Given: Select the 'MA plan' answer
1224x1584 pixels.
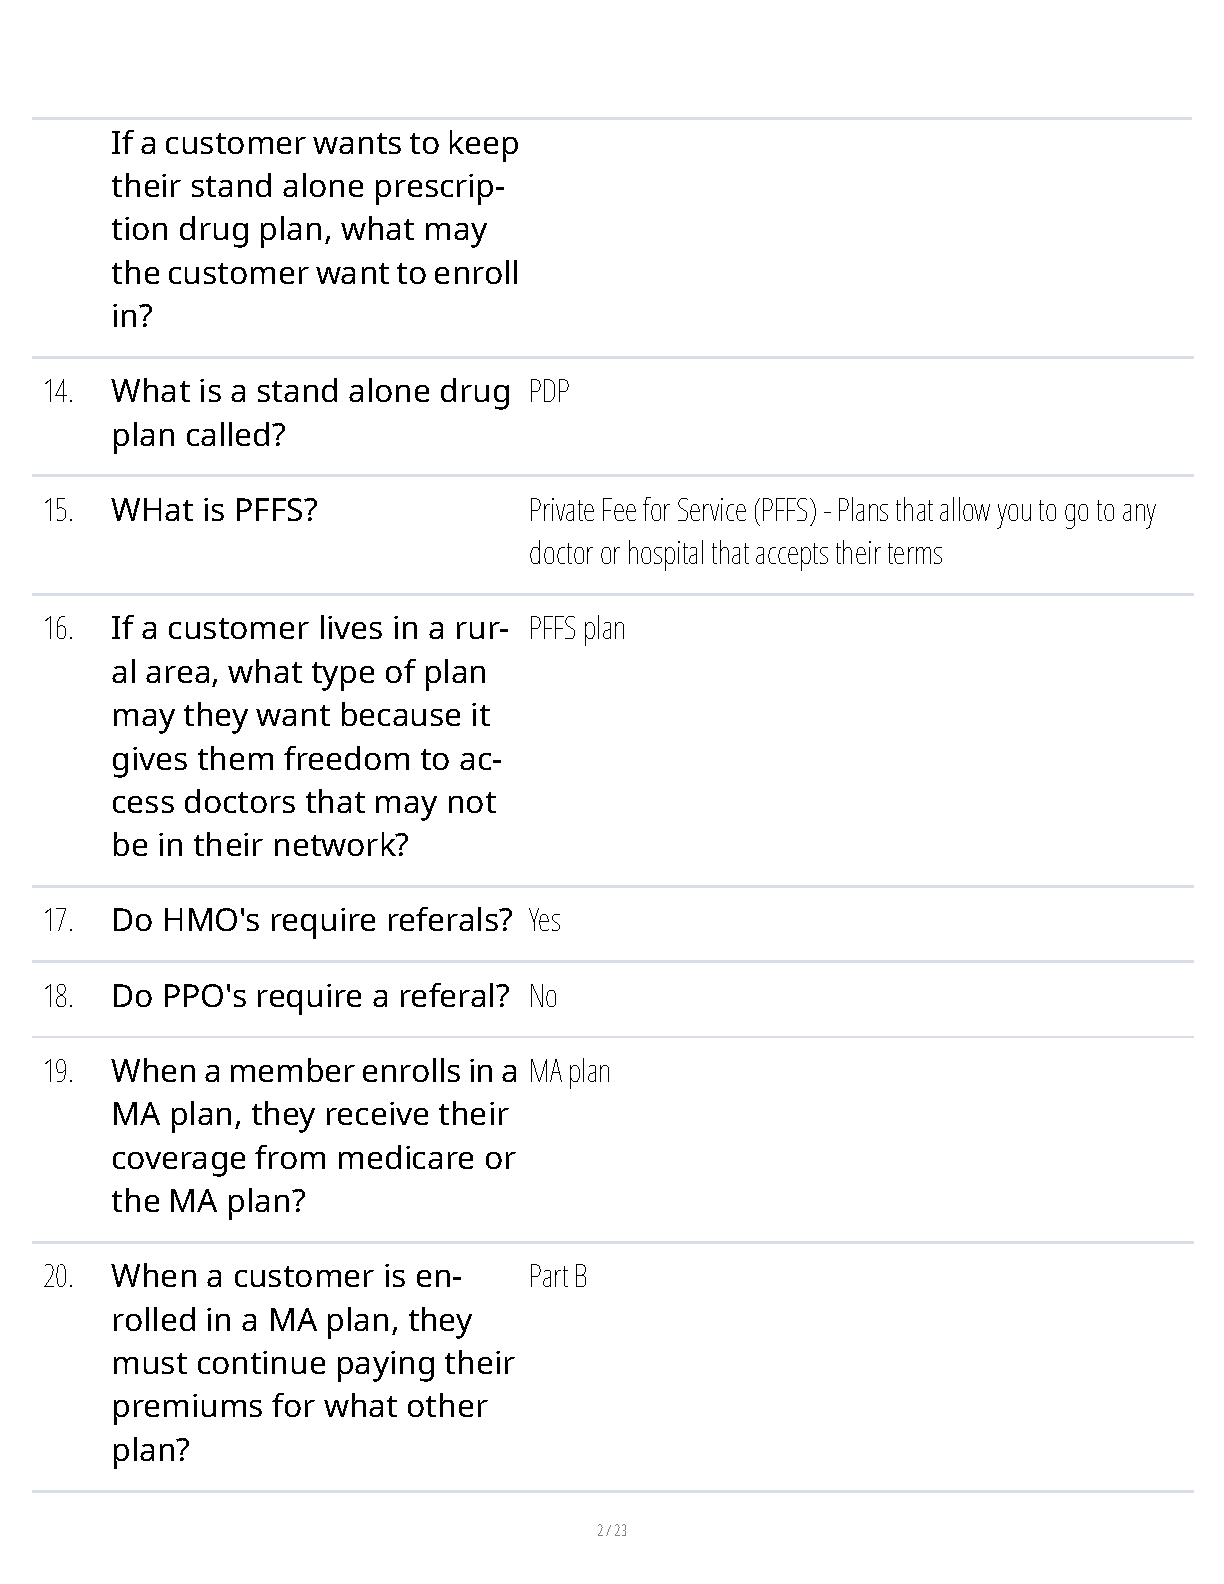Looking at the screenshot, I should coord(569,1072).
